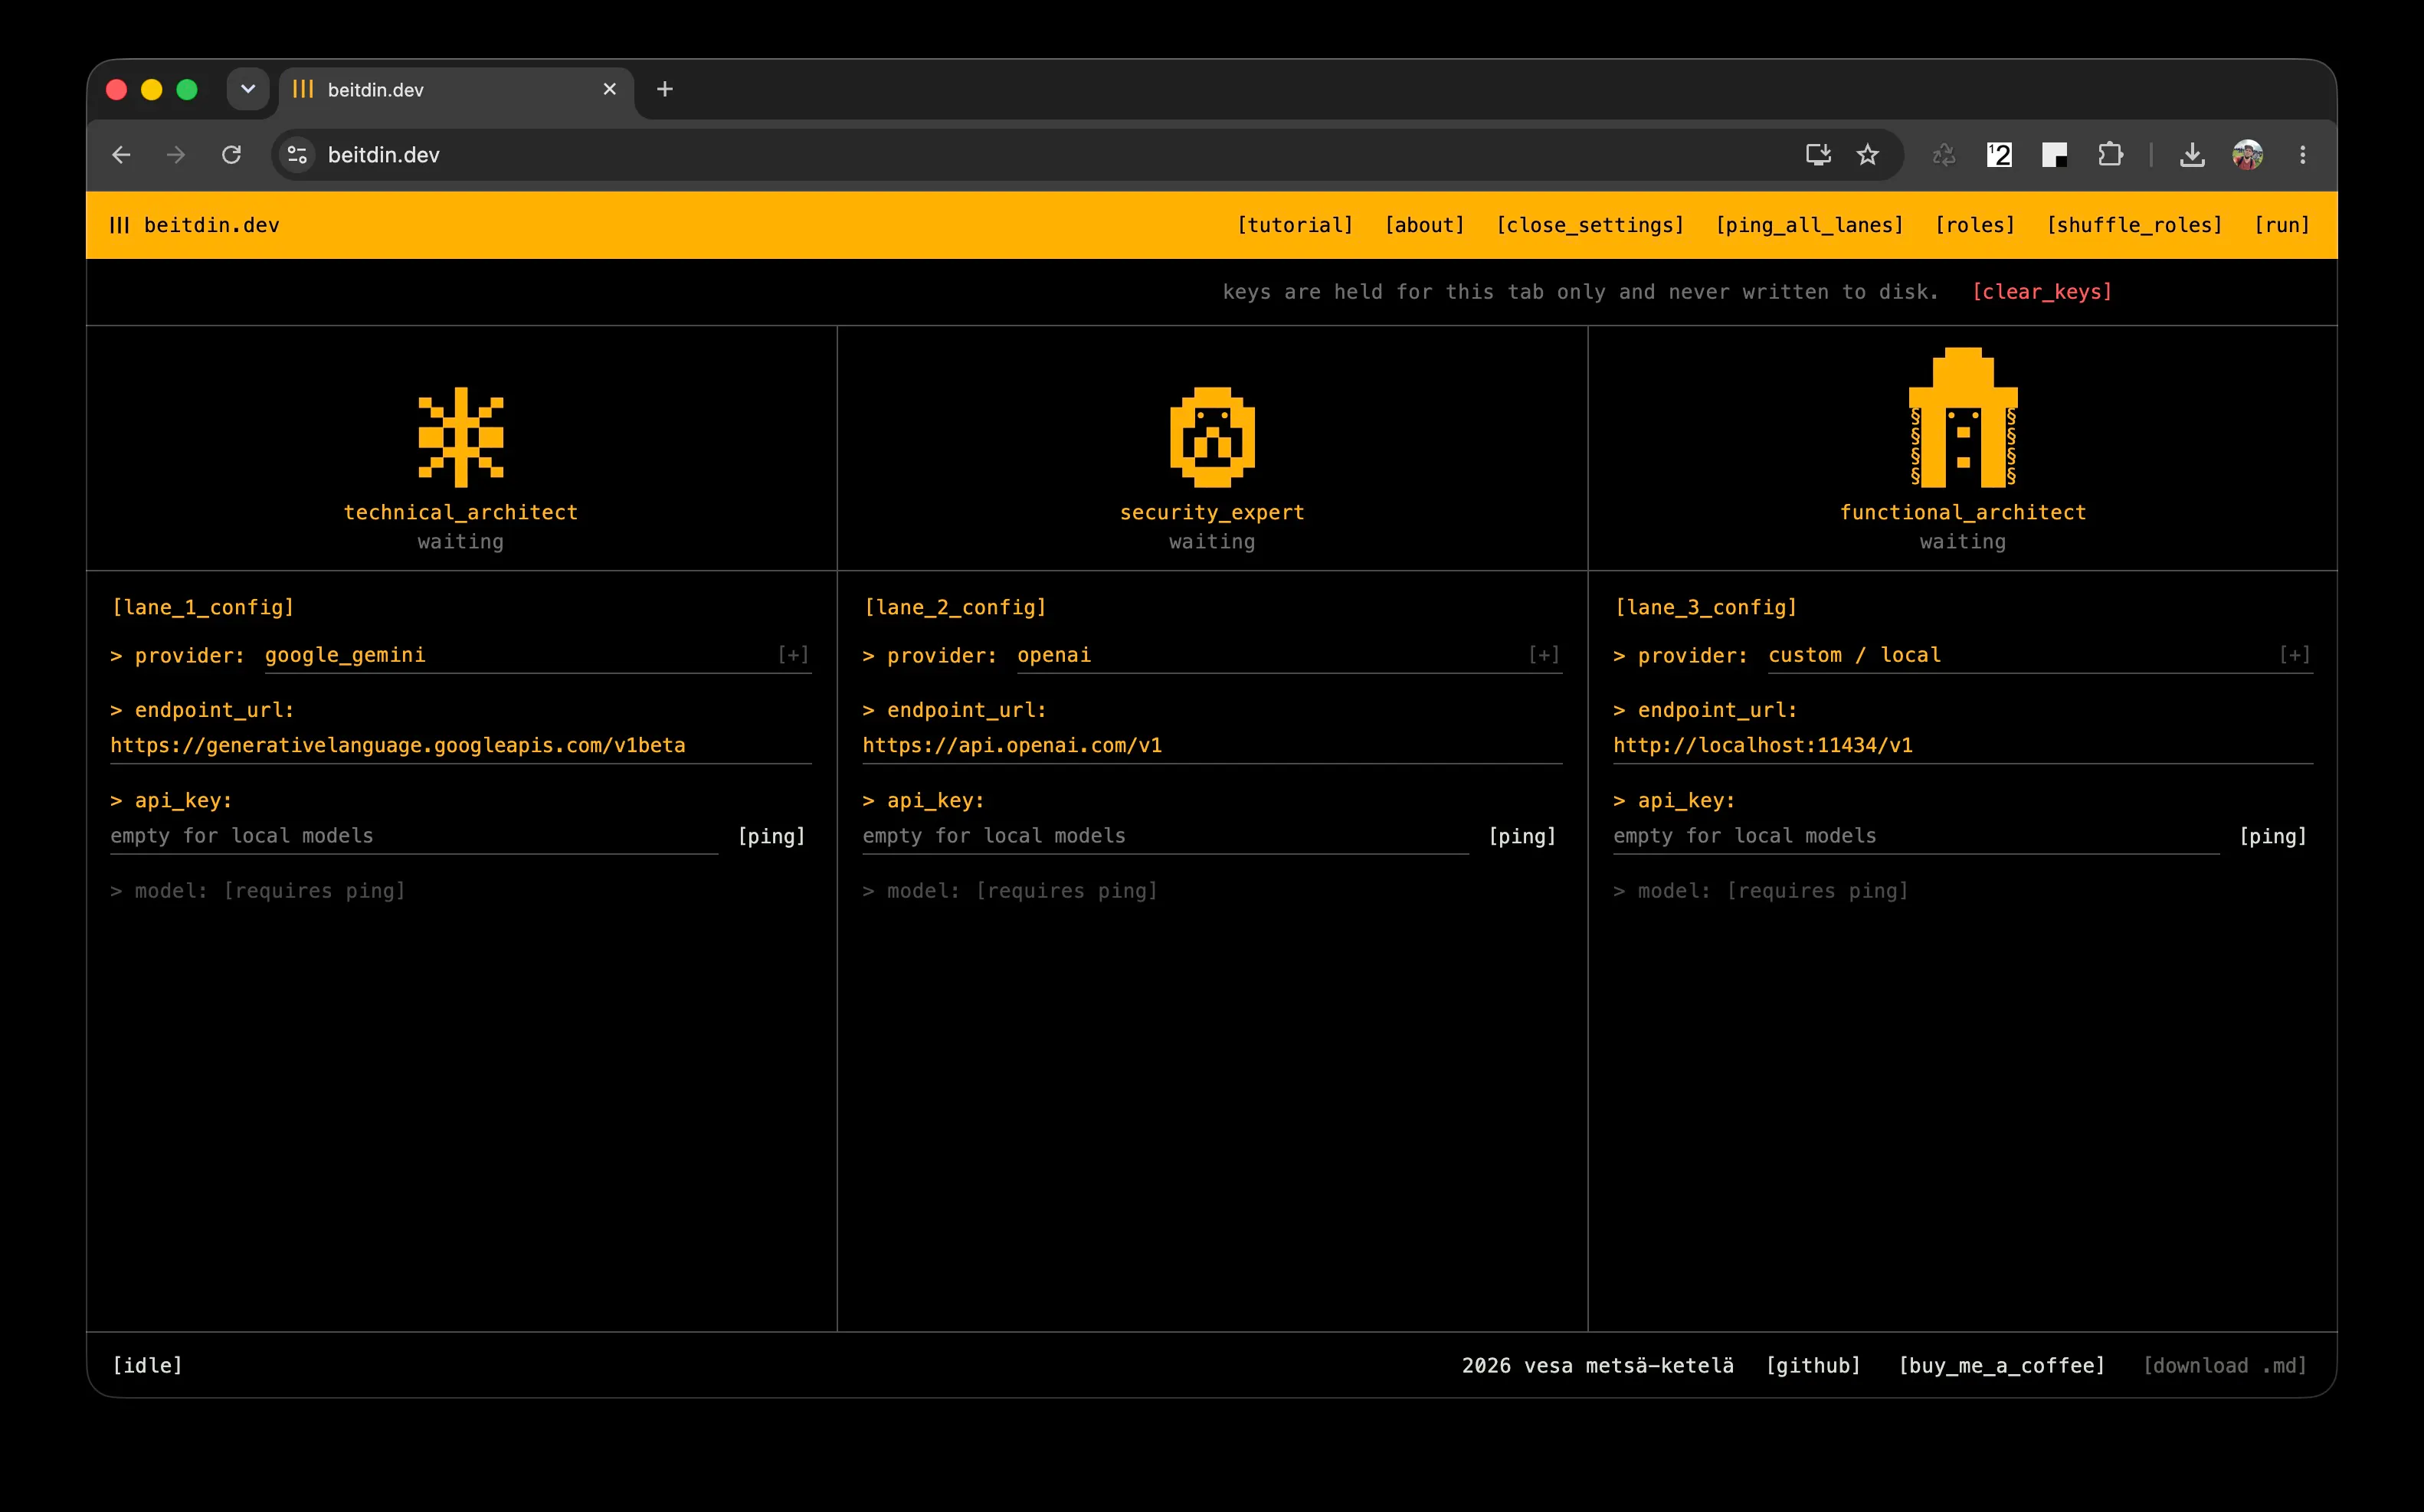This screenshot has height=1512, width=2424.
Task: Click the technical_architect sun avatar icon
Action: click(461, 437)
